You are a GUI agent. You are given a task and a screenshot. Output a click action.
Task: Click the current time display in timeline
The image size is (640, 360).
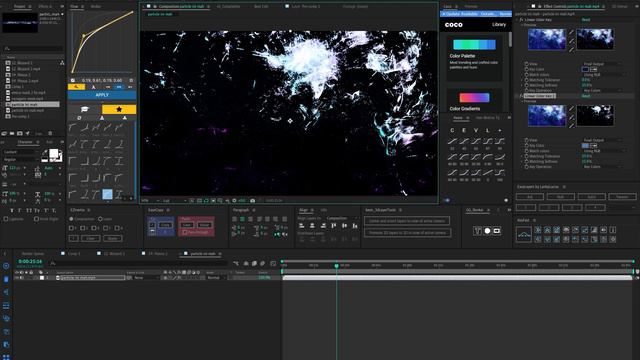tap(30, 261)
